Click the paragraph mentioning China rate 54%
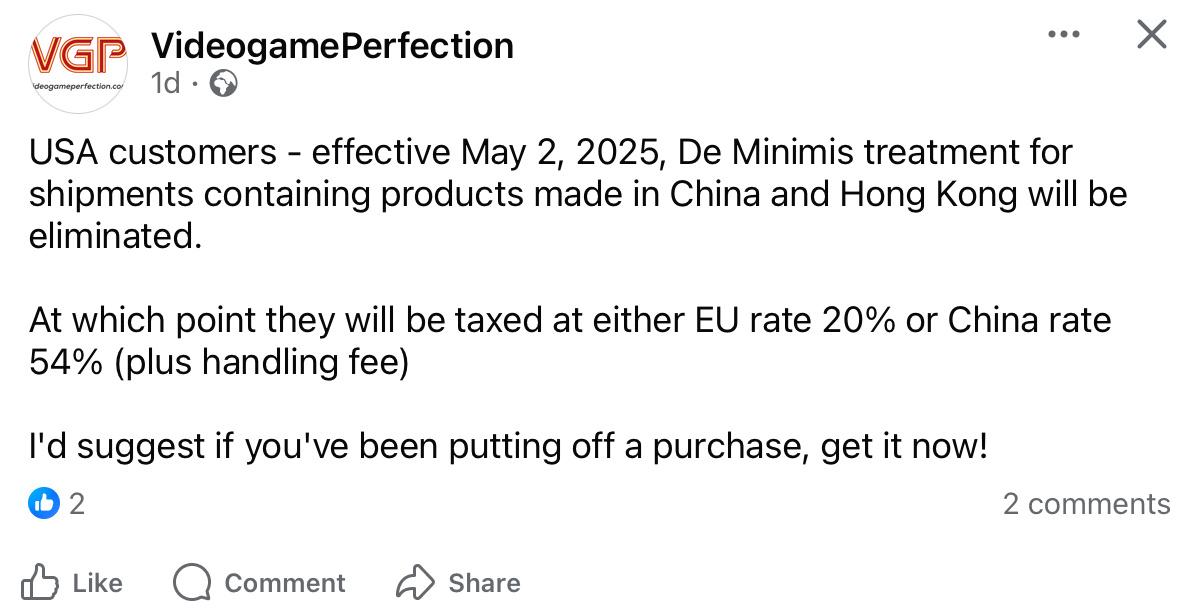The width and height of the screenshot is (1195, 613). (x=570, y=340)
